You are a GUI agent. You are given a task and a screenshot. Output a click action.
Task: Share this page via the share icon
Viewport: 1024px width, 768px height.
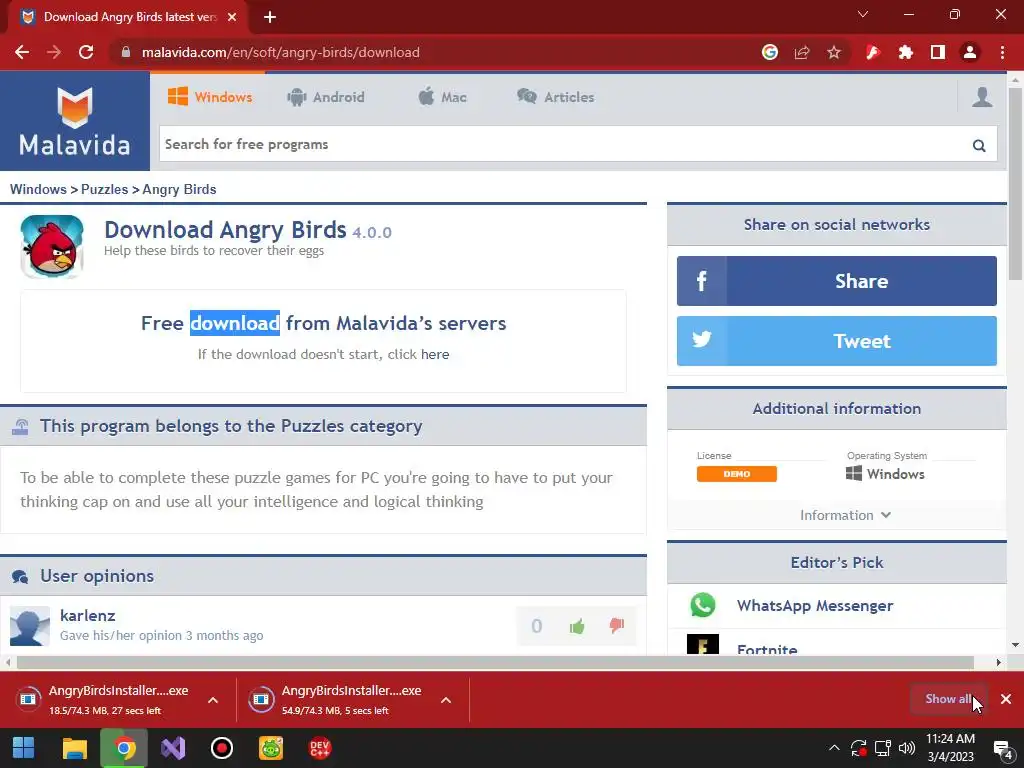[x=802, y=52]
